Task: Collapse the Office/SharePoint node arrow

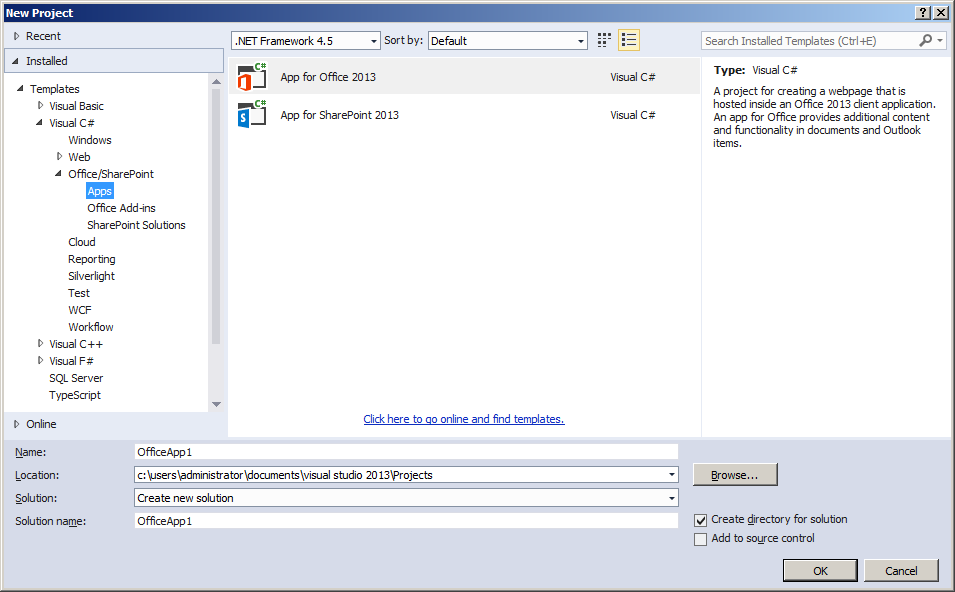Action: click(58, 174)
